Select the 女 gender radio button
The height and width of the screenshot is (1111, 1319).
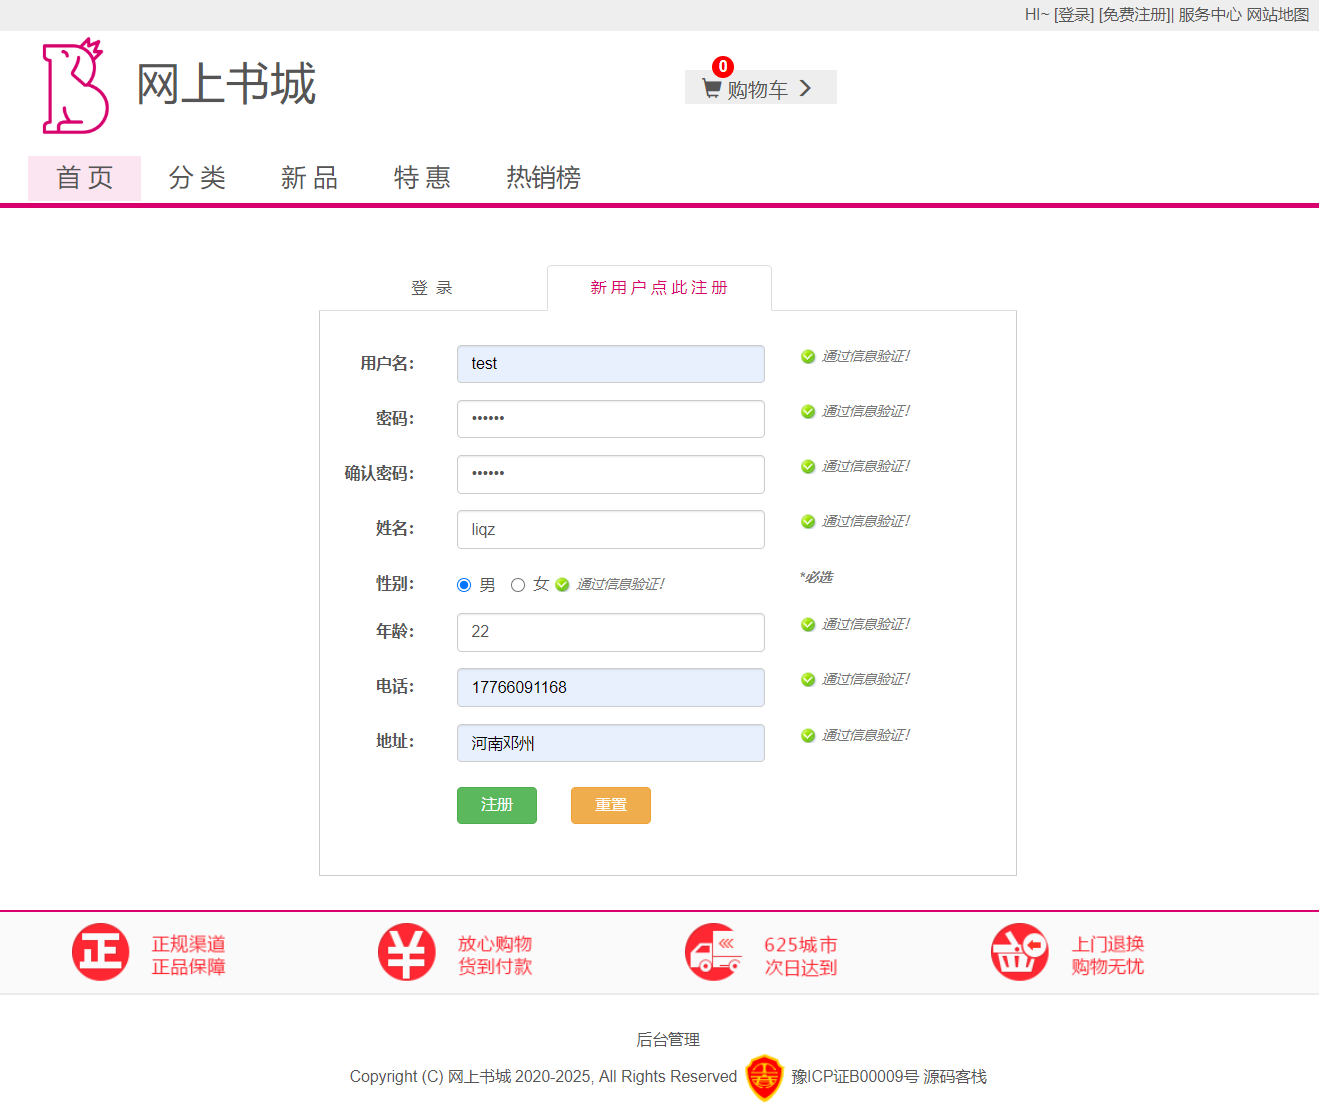coord(518,585)
